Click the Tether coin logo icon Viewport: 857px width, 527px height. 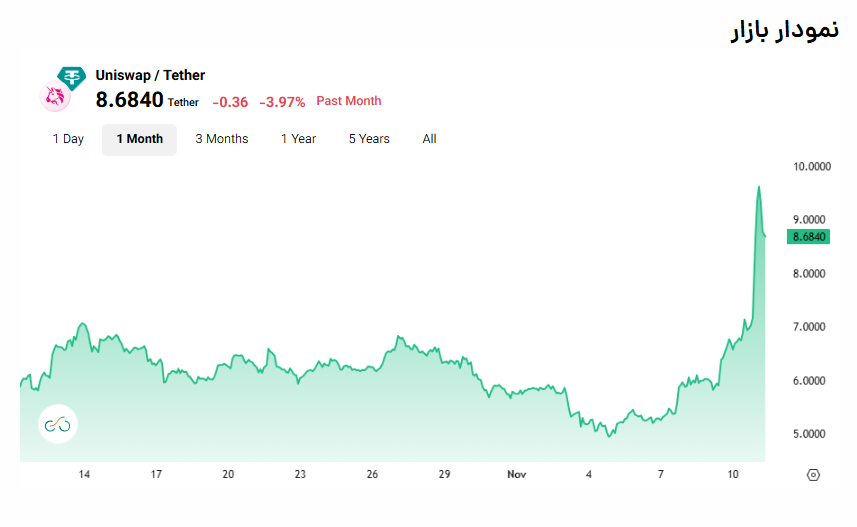72,77
